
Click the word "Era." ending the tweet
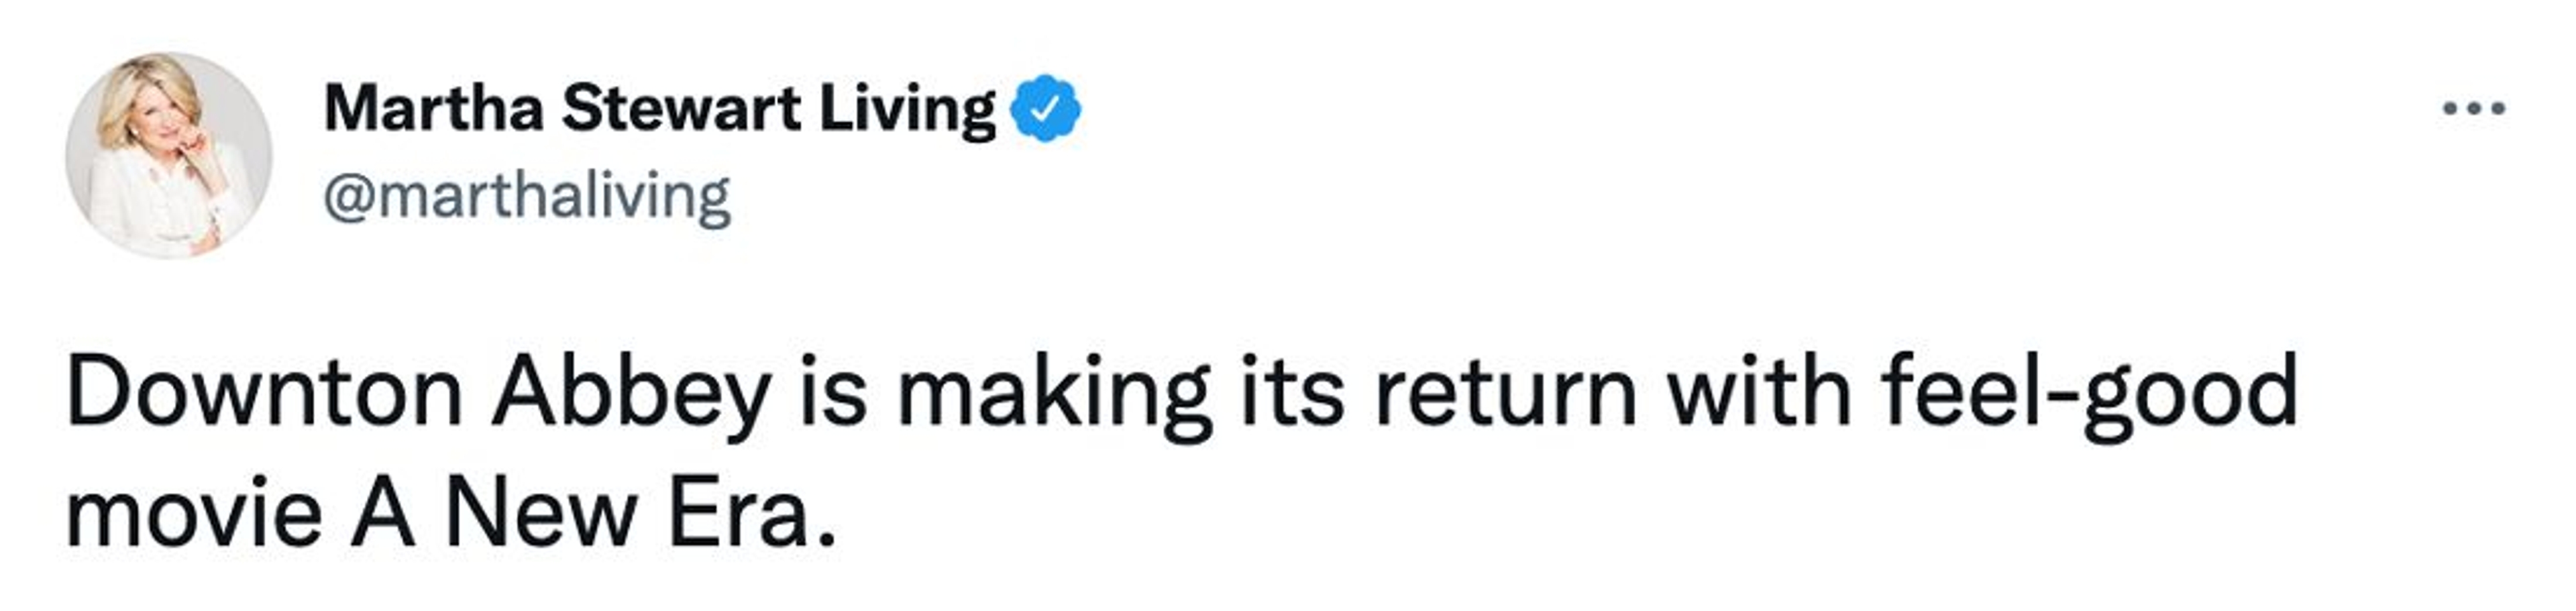point(751,515)
